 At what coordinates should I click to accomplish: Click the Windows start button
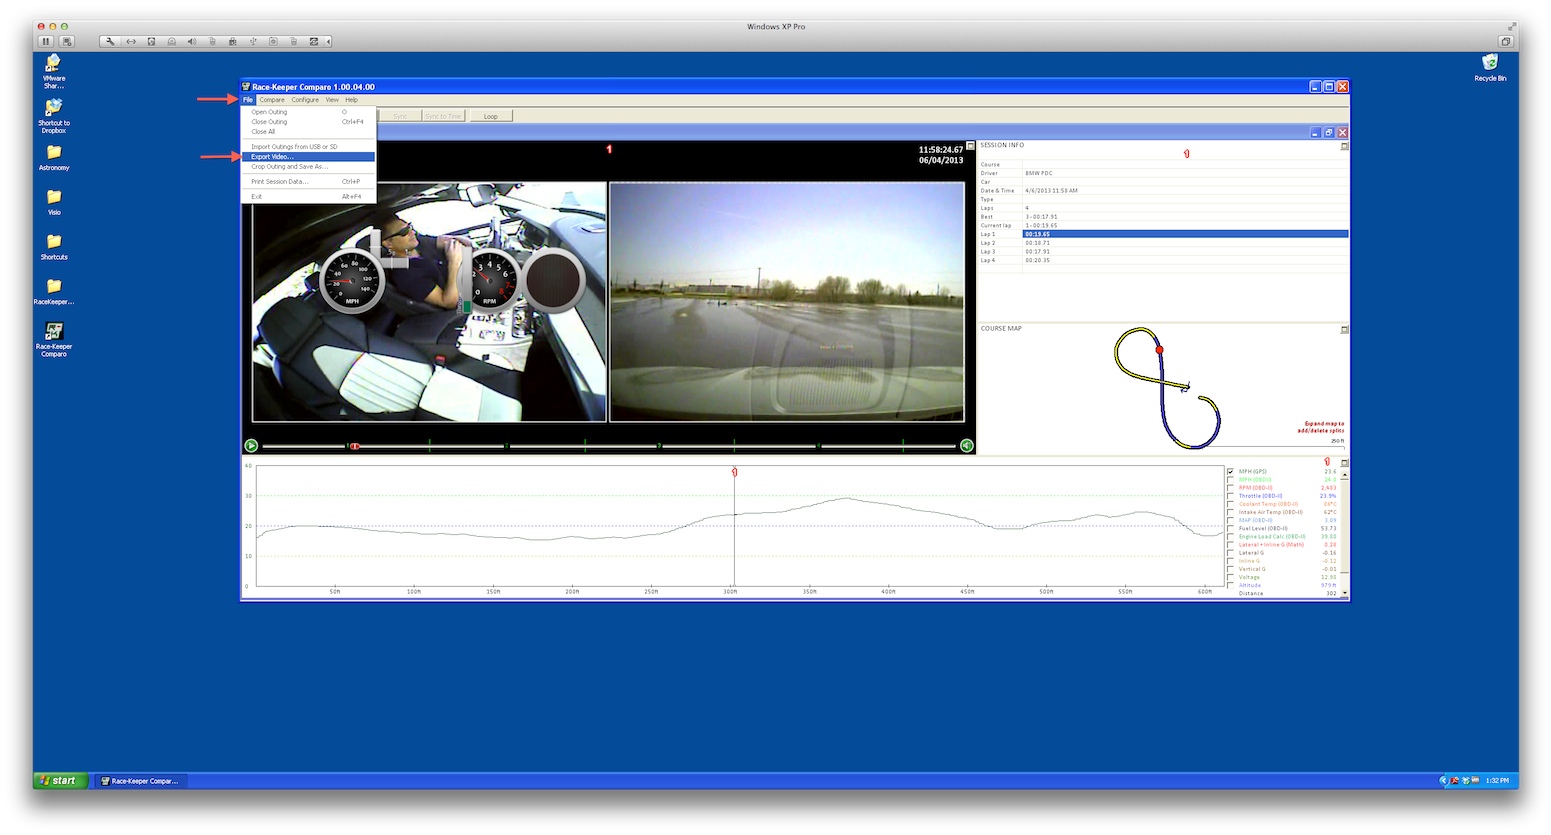pos(60,781)
